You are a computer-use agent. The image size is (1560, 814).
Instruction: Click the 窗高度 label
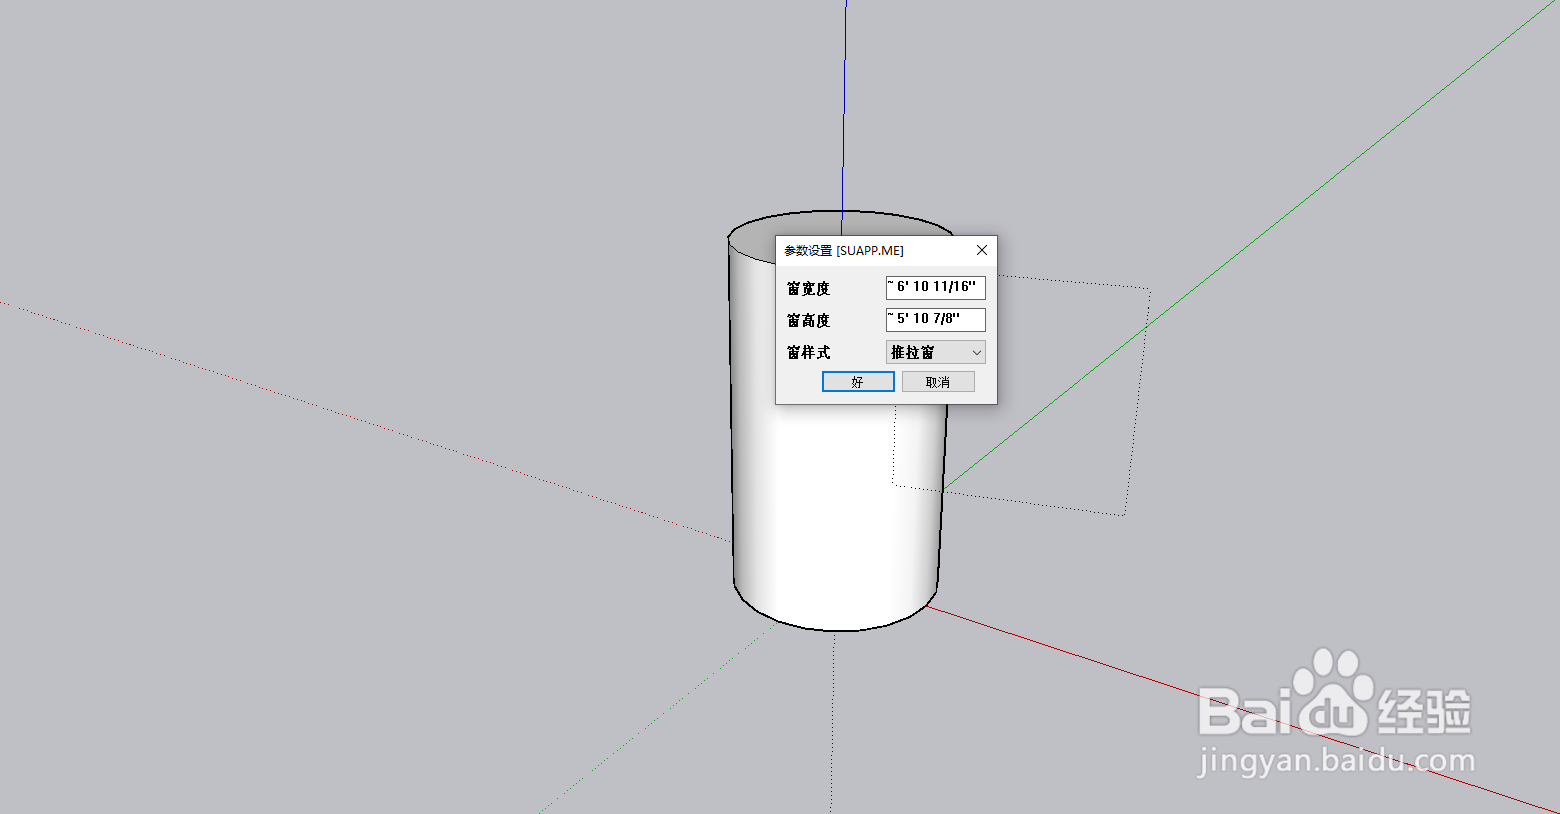(x=808, y=320)
